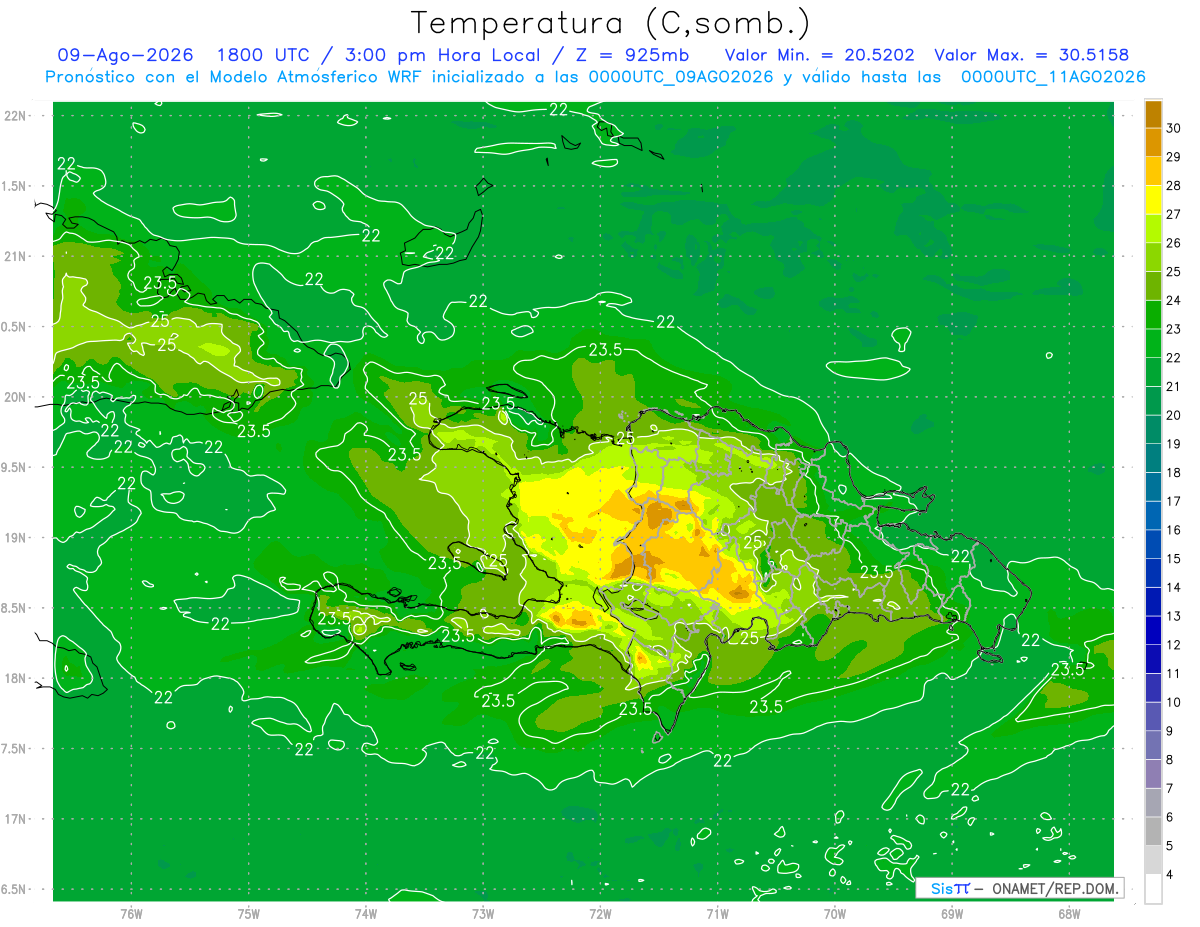Click 'Valor Min. = 20.5202' text

(x=820, y=56)
